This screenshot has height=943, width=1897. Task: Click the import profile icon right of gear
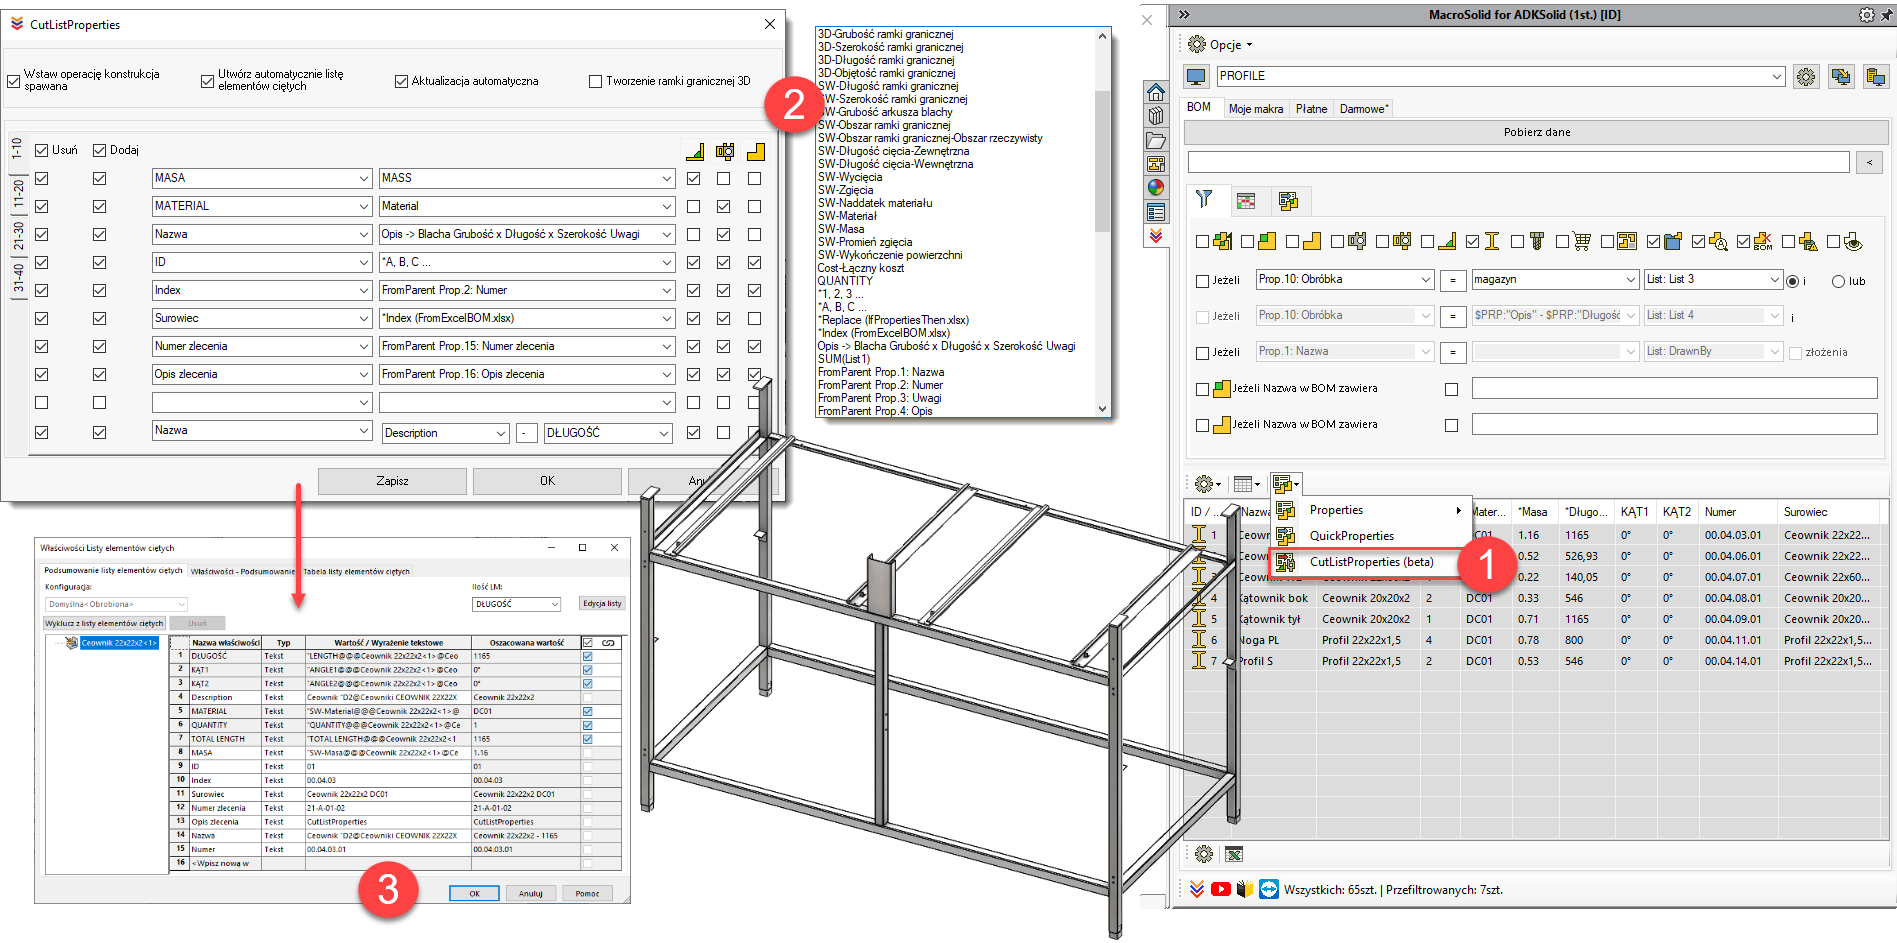tap(1841, 77)
